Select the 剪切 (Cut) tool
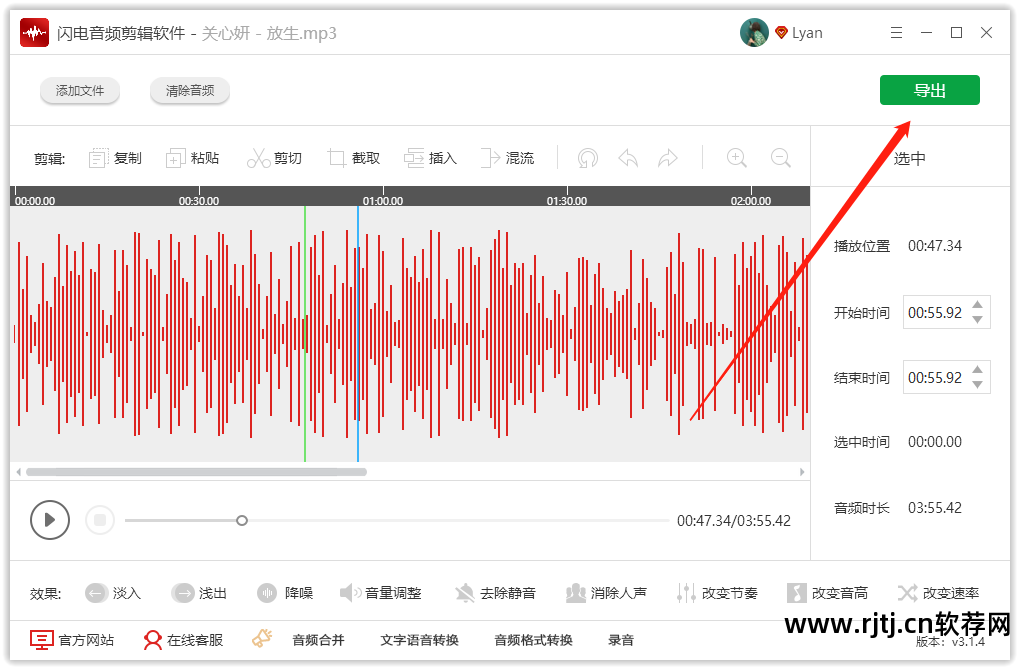1020x670 pixels. click(275, 157)
